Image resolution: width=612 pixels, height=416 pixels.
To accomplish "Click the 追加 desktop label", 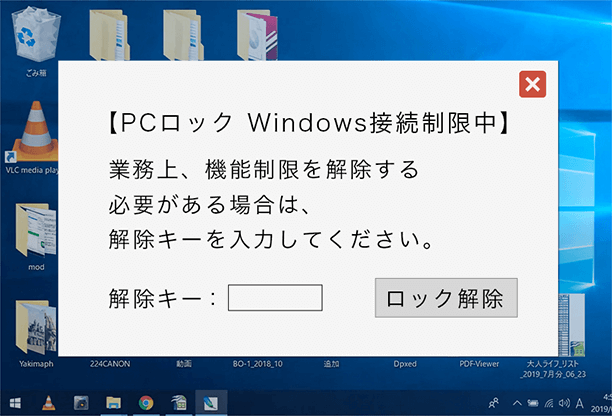I will (331, 364).
